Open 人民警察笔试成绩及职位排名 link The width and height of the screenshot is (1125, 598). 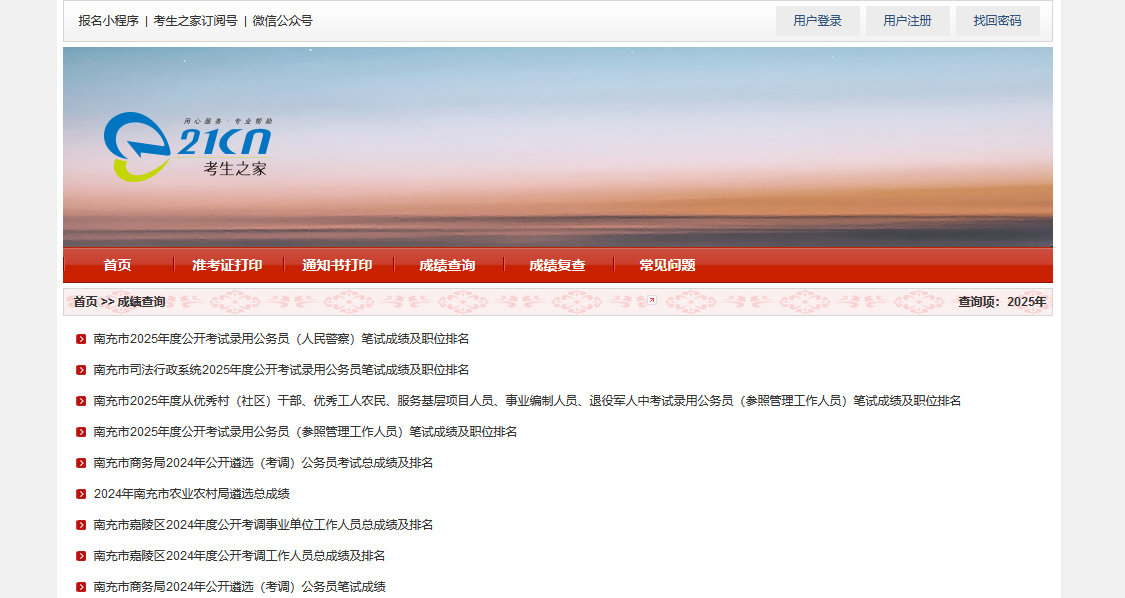point(281,339)
